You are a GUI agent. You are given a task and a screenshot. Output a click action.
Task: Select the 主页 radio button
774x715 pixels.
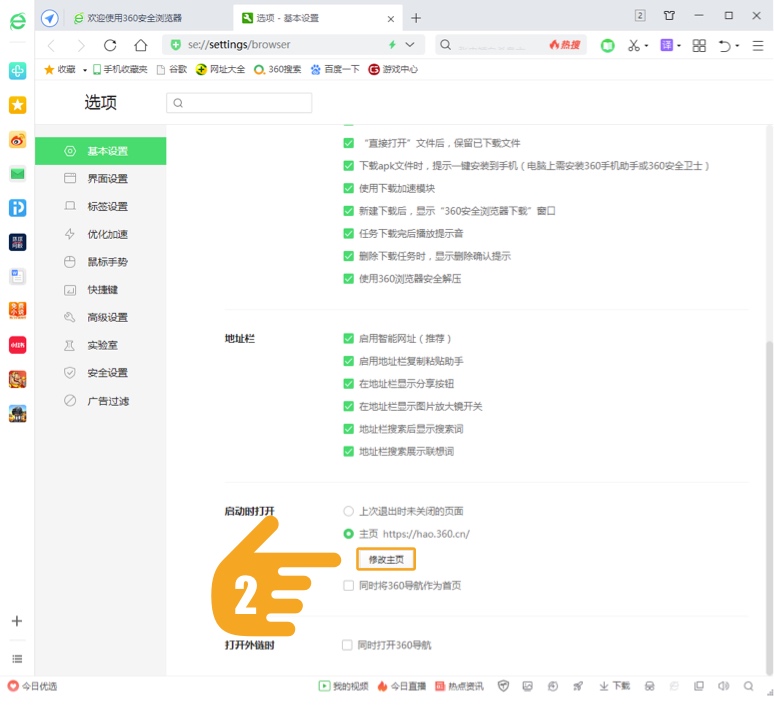(348, 534)
